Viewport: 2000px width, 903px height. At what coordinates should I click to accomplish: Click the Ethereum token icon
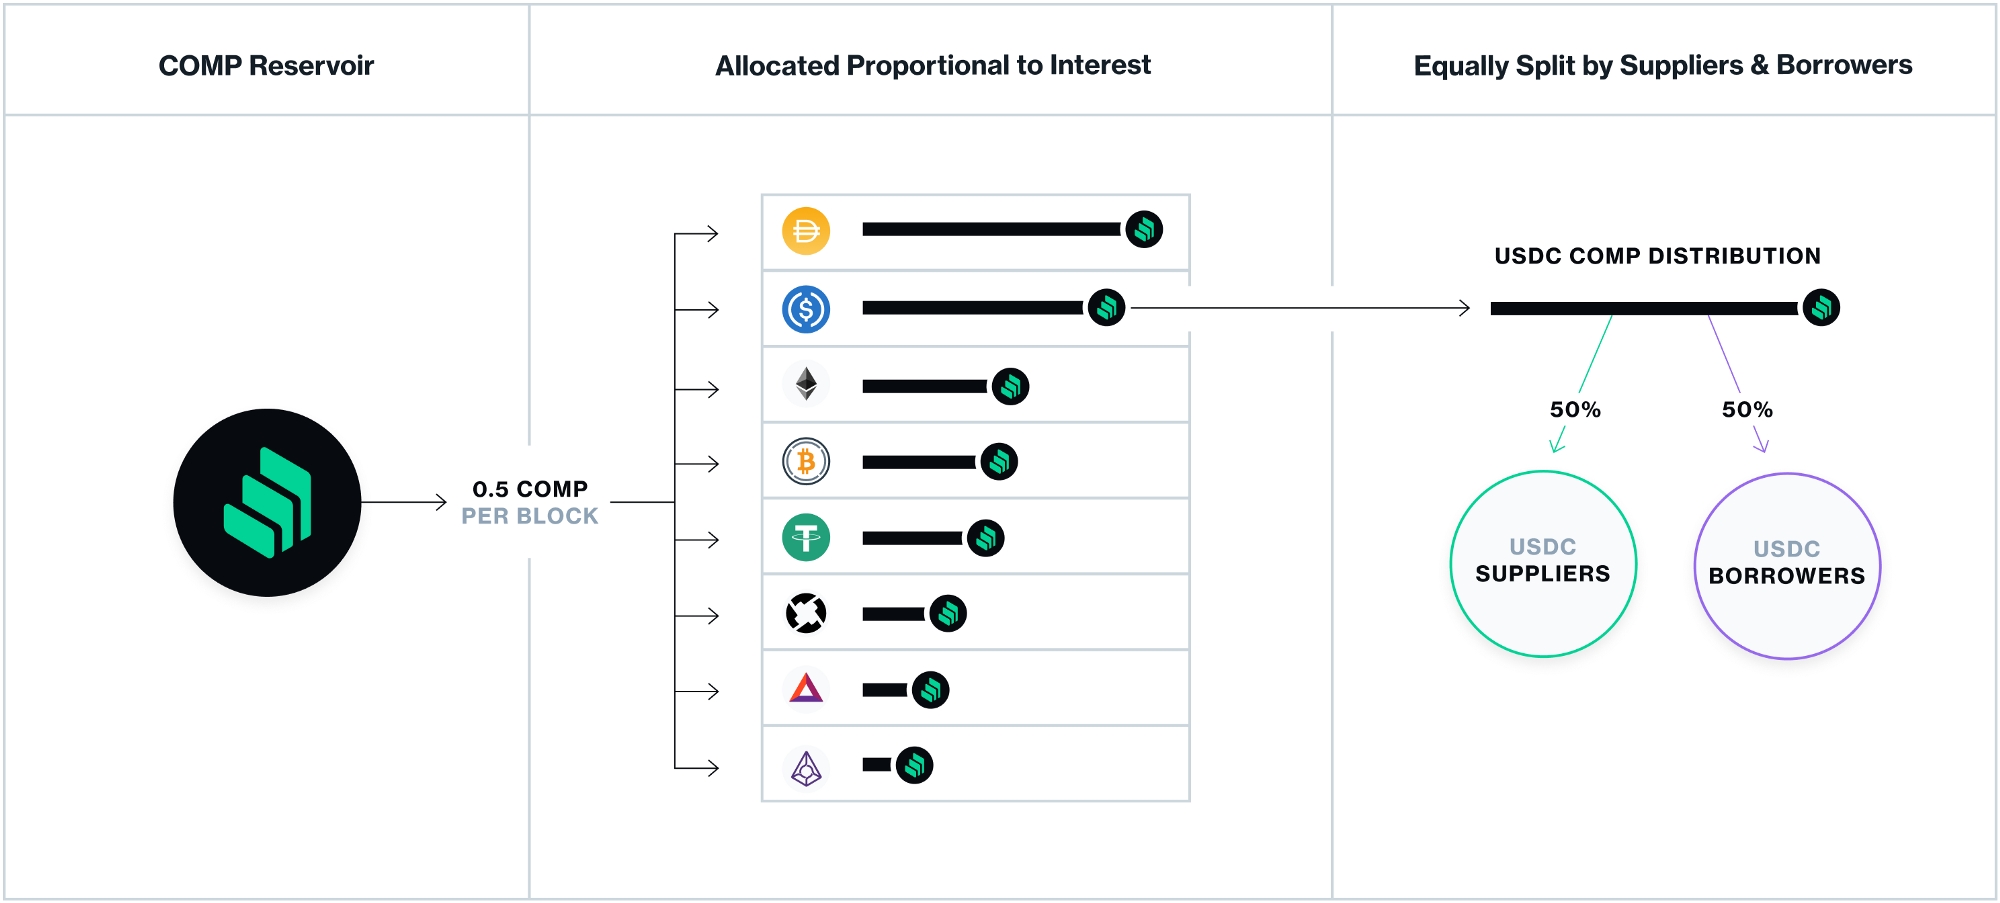806,385
